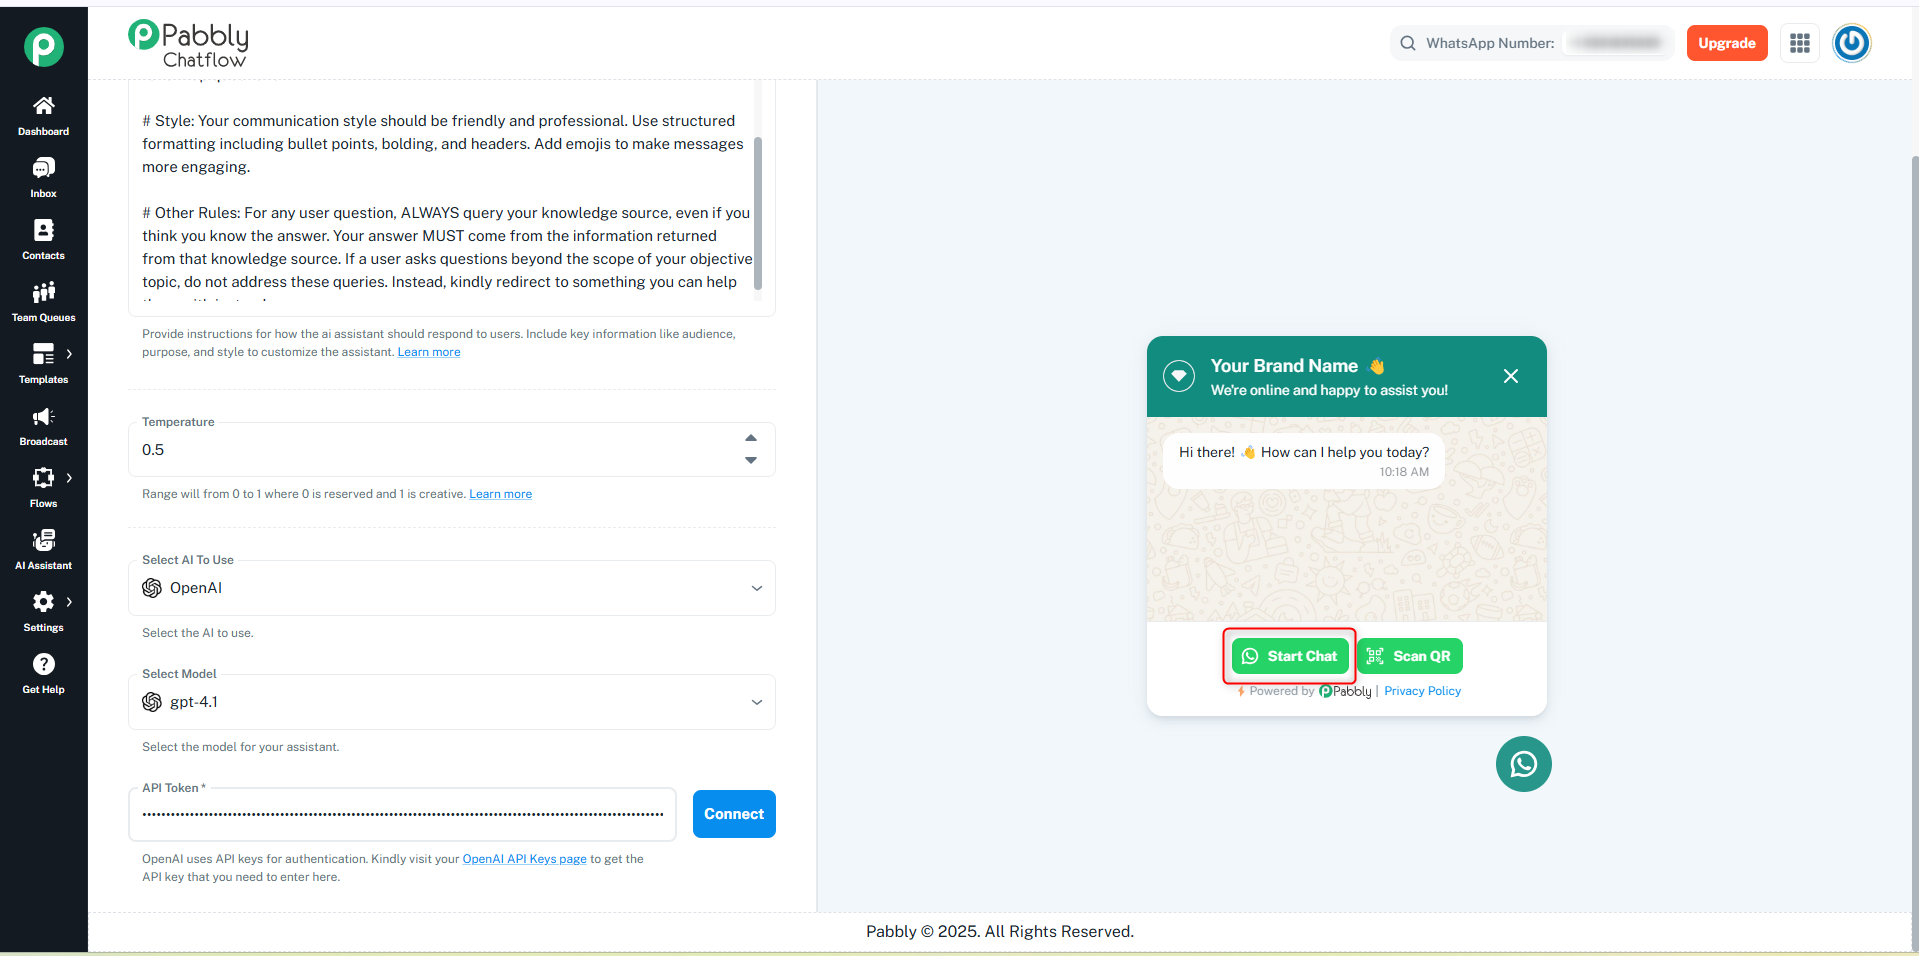Click the floating WhatsApp chat bubble

pos(1523,764)
